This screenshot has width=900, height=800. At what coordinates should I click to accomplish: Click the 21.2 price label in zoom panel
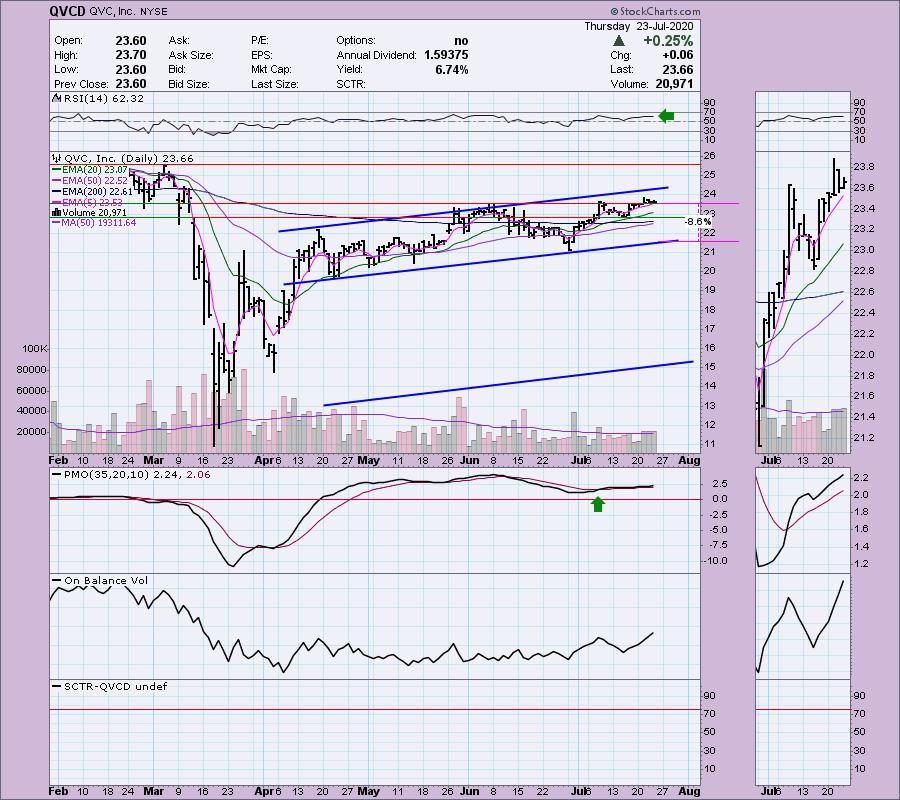(864, 438)
